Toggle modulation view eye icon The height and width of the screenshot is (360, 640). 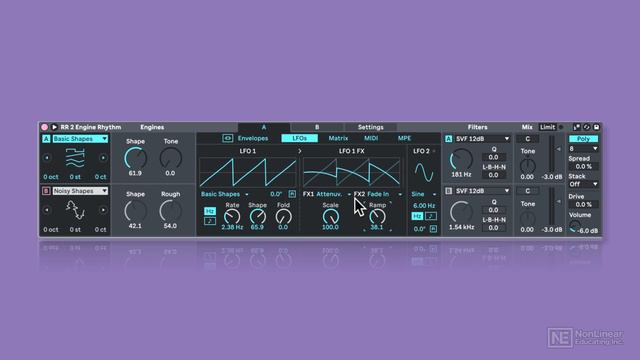click(227, 138)
